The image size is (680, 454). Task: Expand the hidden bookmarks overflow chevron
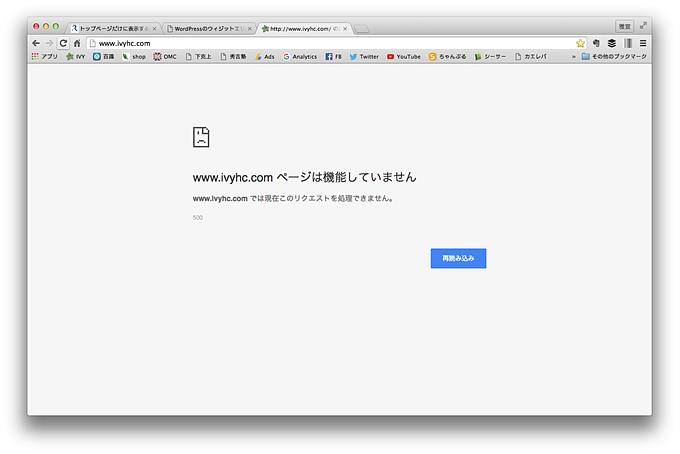click(573, 57)
